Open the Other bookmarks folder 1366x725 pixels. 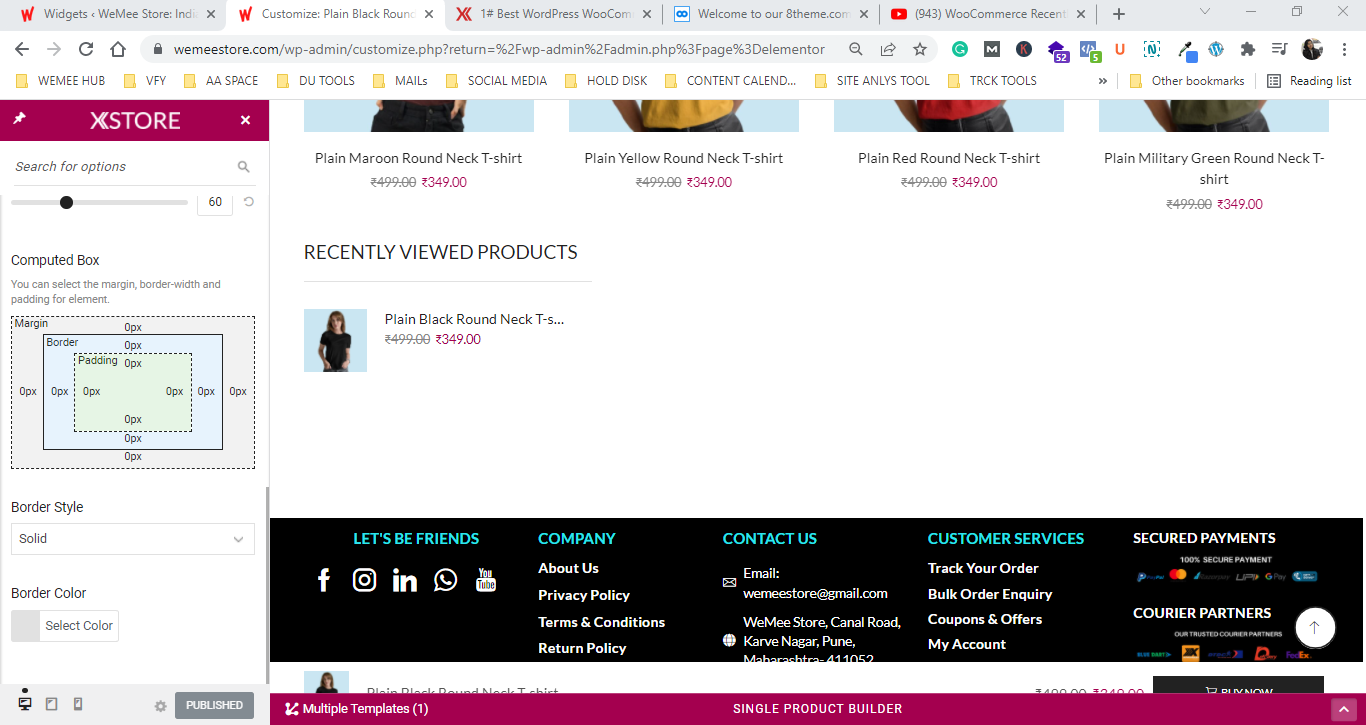click(x=1186, y=81)
